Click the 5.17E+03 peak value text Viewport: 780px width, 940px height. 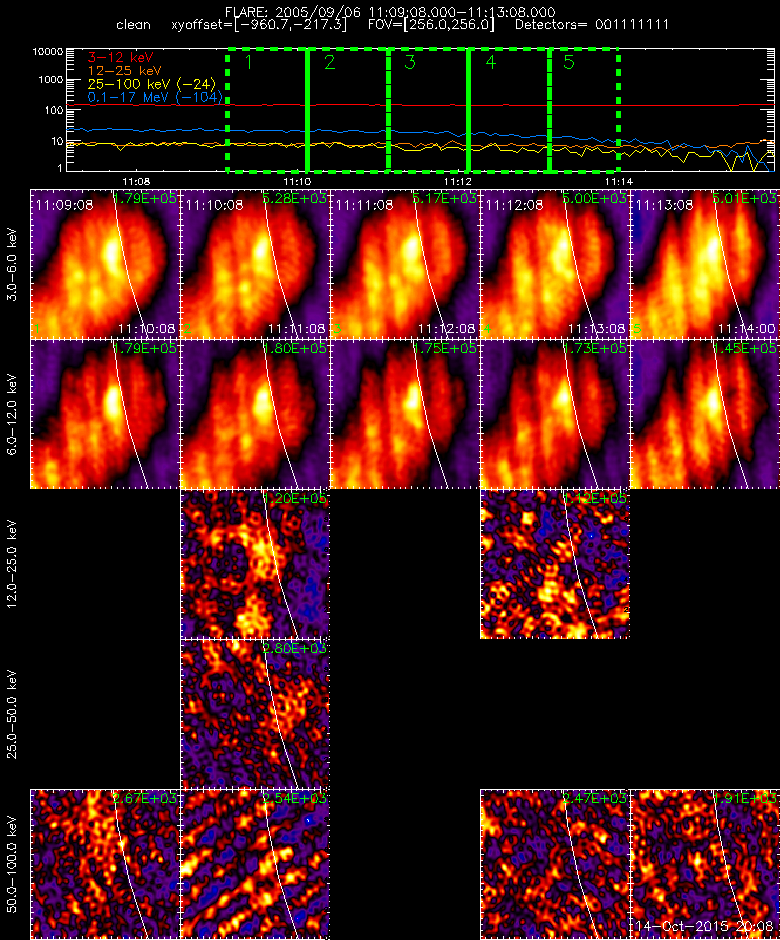444,198
